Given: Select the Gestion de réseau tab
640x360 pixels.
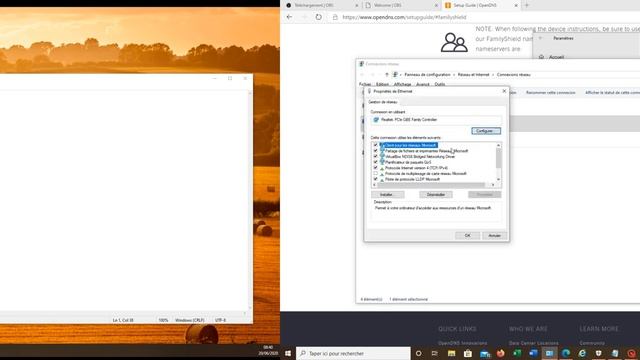Looking at the screenshot, I should click(x=382, y=102).
